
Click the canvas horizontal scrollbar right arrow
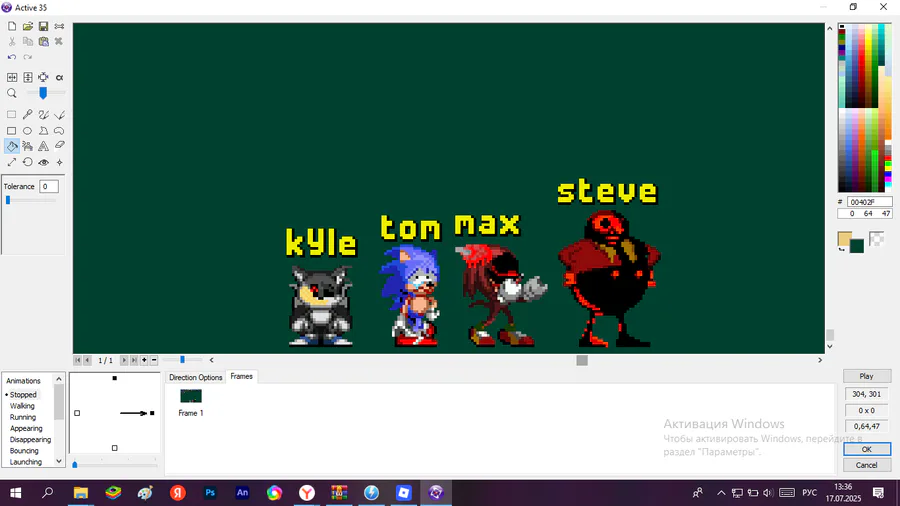pyautogui.click(x=820, y=360)
